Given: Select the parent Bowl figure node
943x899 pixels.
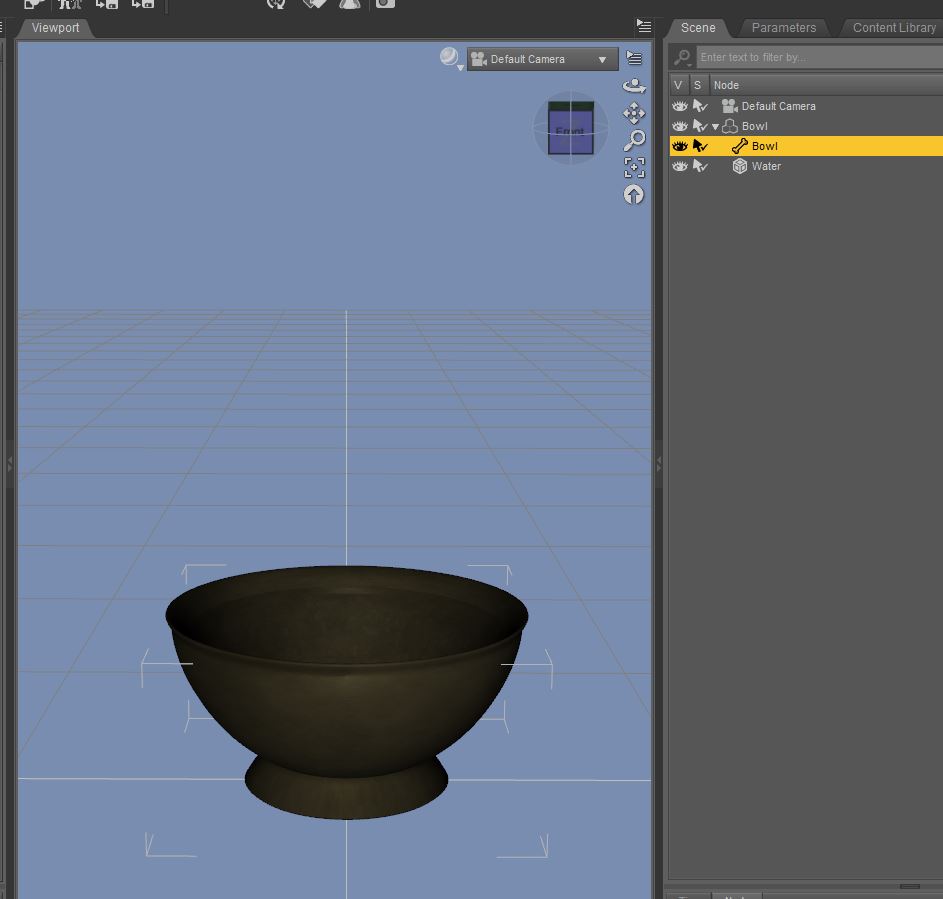Looking at the screenshot, I should (754, 126).
